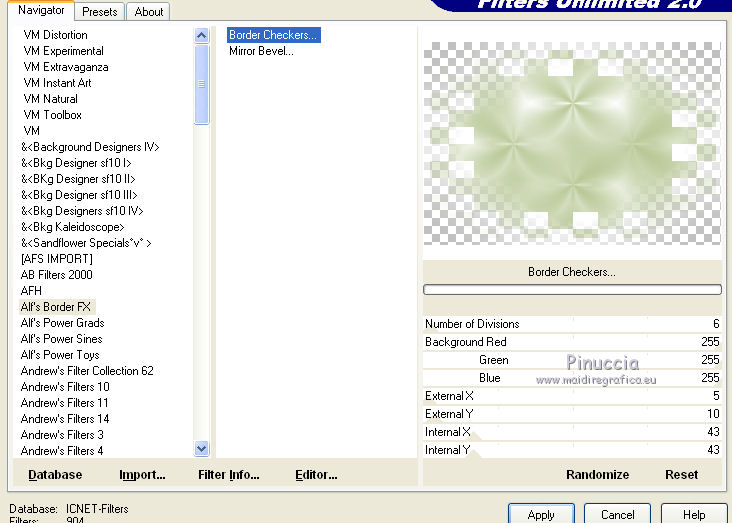Image resolution: width=732 pixels, height=523 pixels.
Task: Select Alf's Power Toys category
Action: [x=60, y=354]
